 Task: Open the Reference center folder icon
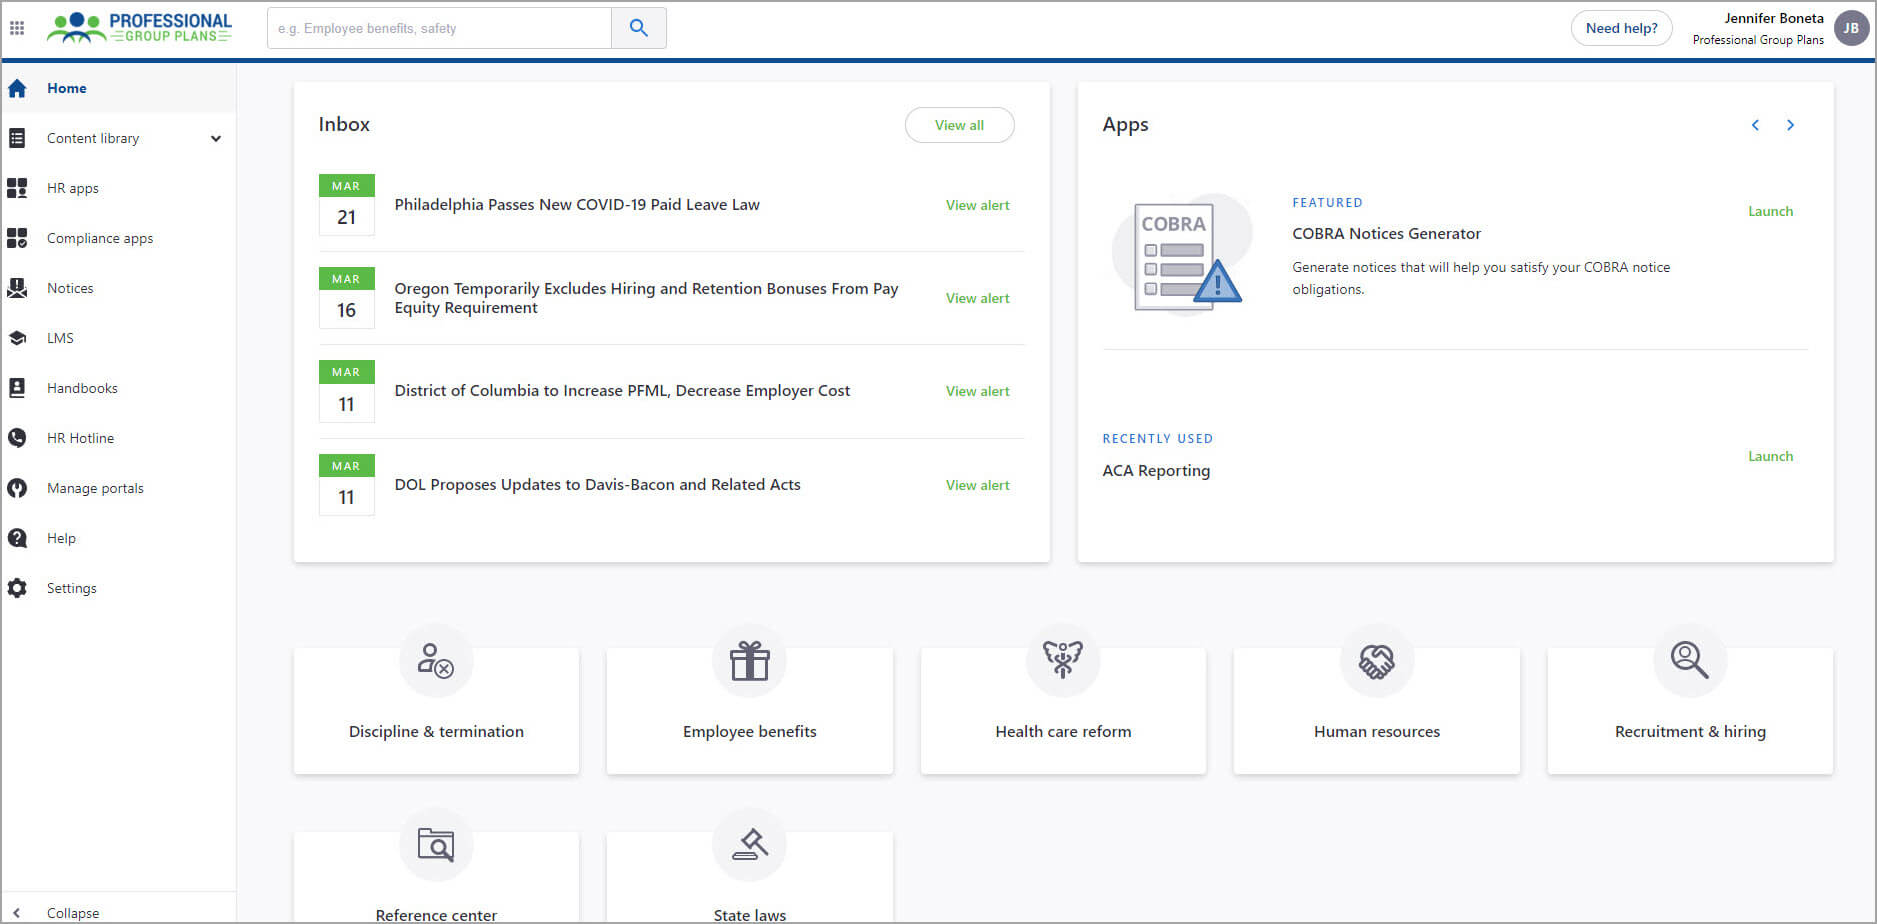[436, 845]
